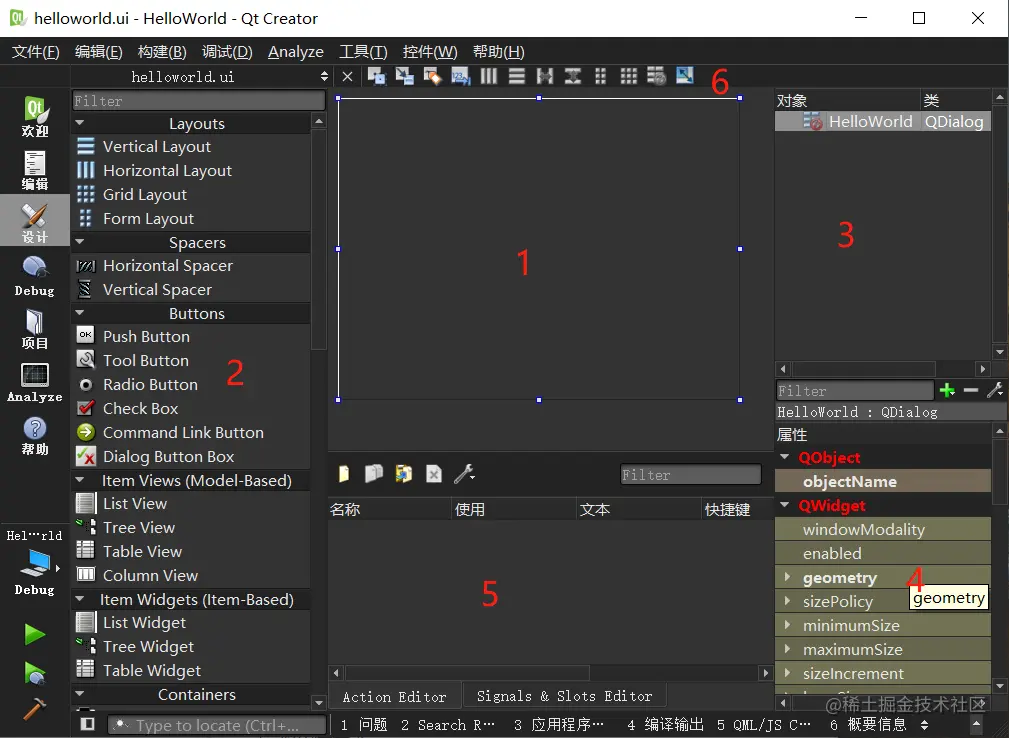The height and width of the screenshot is (738, 1009).
Task: Collapse the Containers category
Action: [80, 694]
